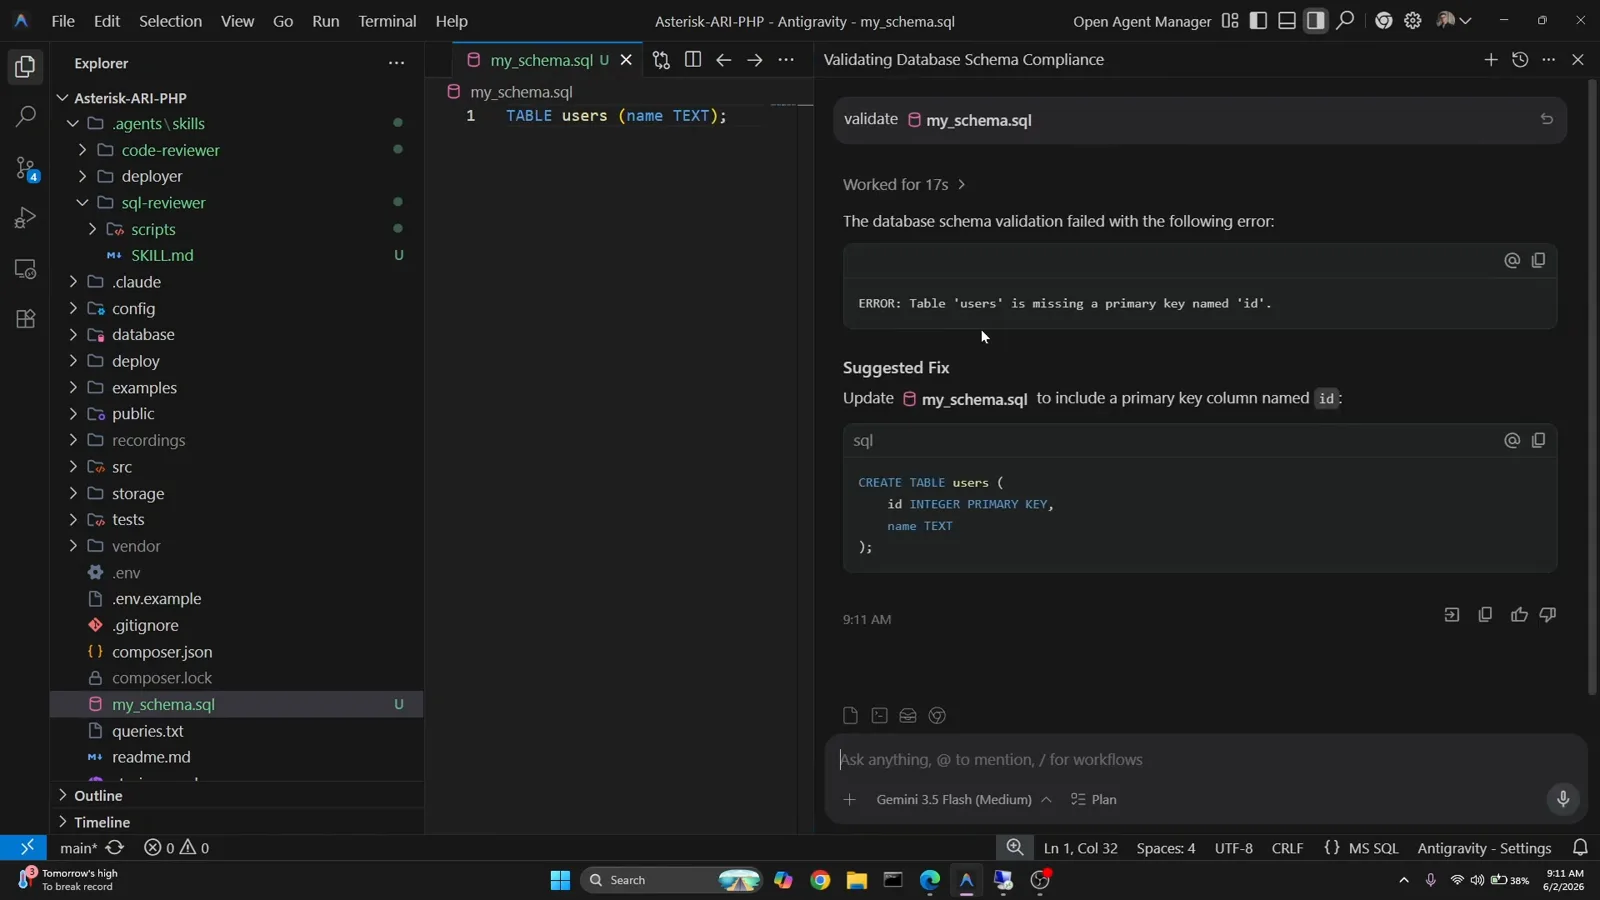Open Antigravity - Settings in status bar

(1484, 848)
